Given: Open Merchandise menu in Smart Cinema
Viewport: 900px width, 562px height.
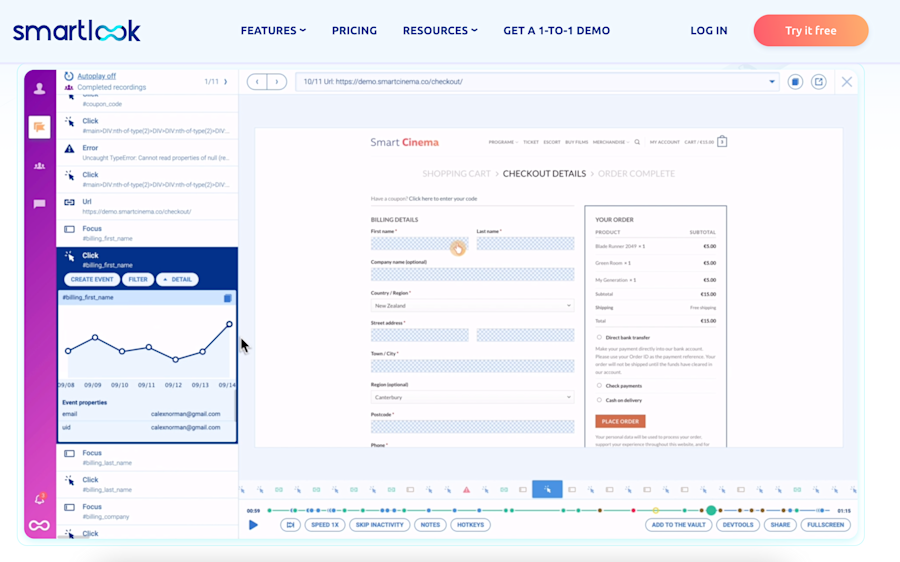Looking at the screenshot, I should click(611, 142).
